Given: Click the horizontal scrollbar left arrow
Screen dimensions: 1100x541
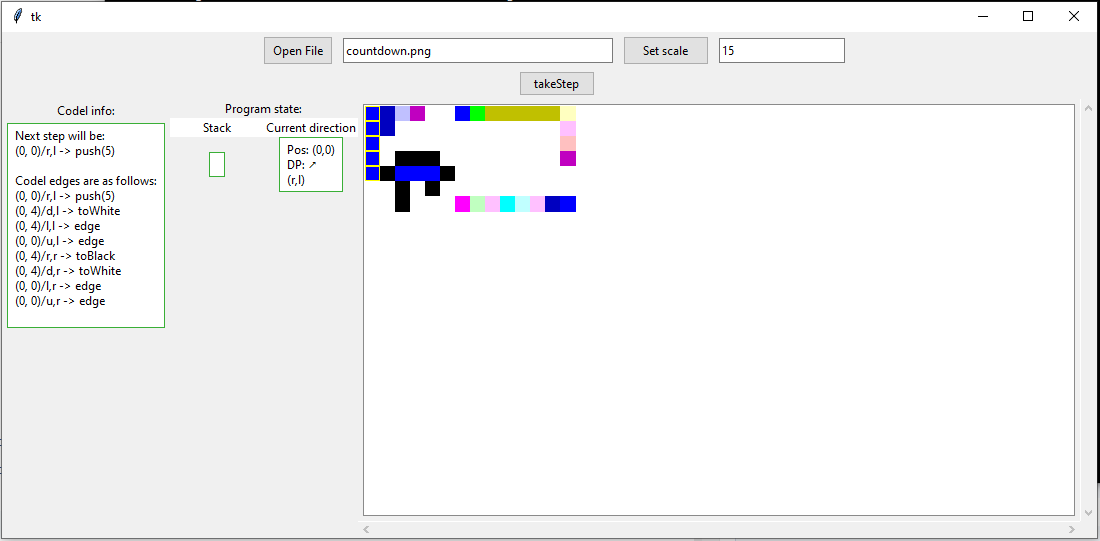Looking at the screenshot, I should [367, 529].
